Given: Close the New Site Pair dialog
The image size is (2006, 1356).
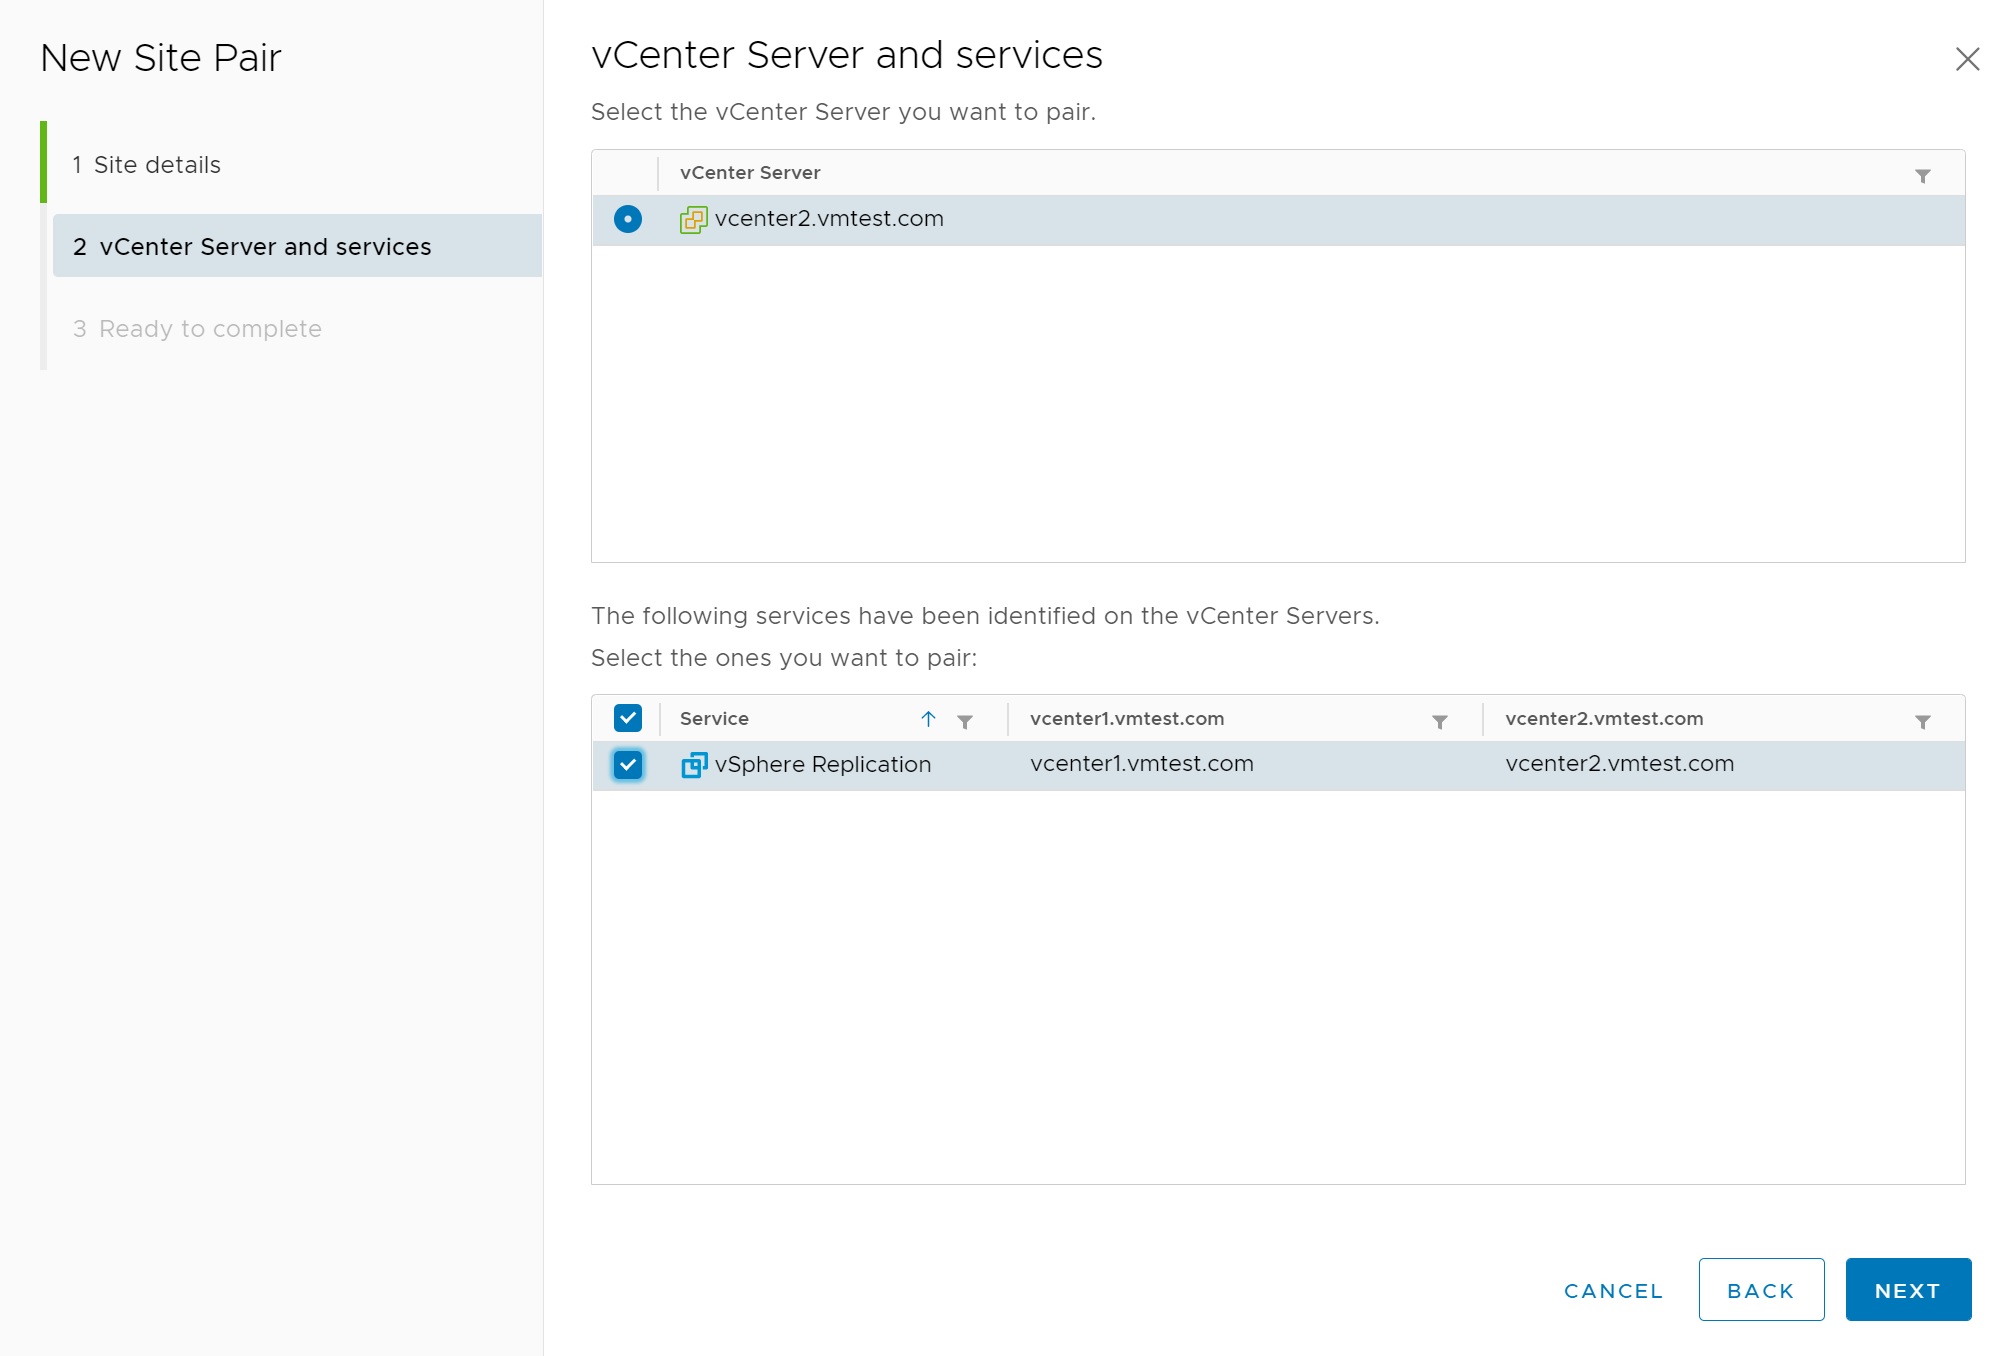Looking at the screenshot, I should point(1967,59).
